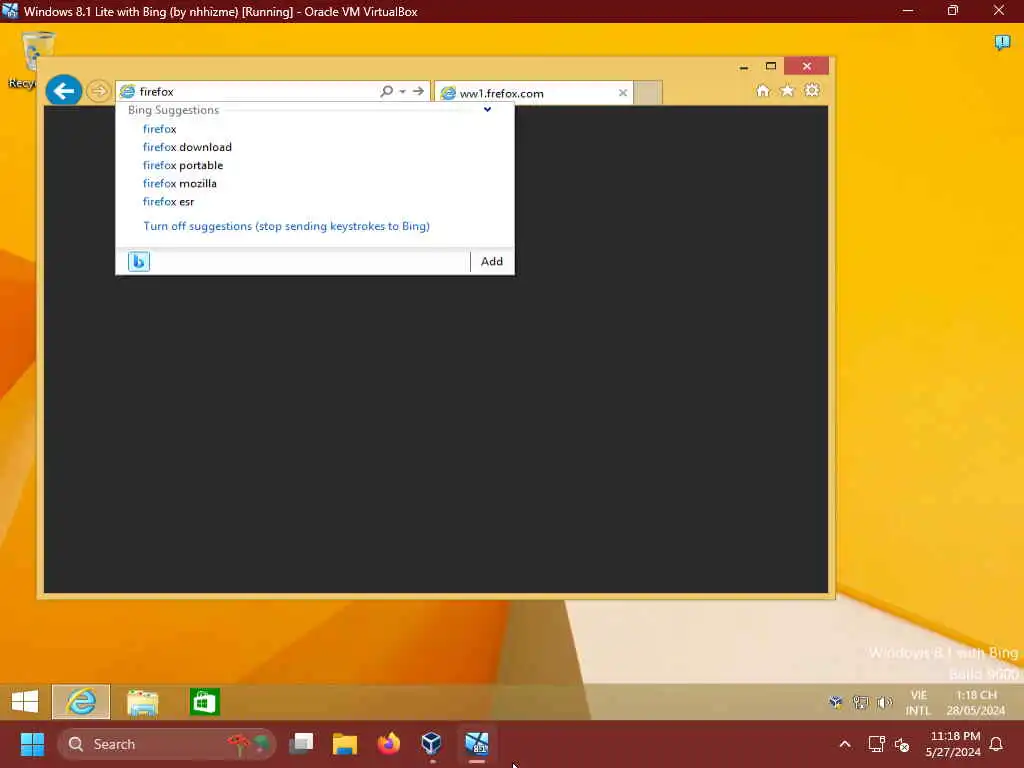Open the Internet Explorer Home page icon
This screenshot has height=768, width=1024.
tap(763, 90)
